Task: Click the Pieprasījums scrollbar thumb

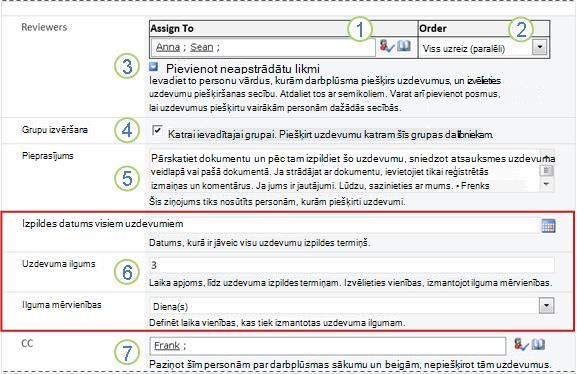Action: pos(547,170)
